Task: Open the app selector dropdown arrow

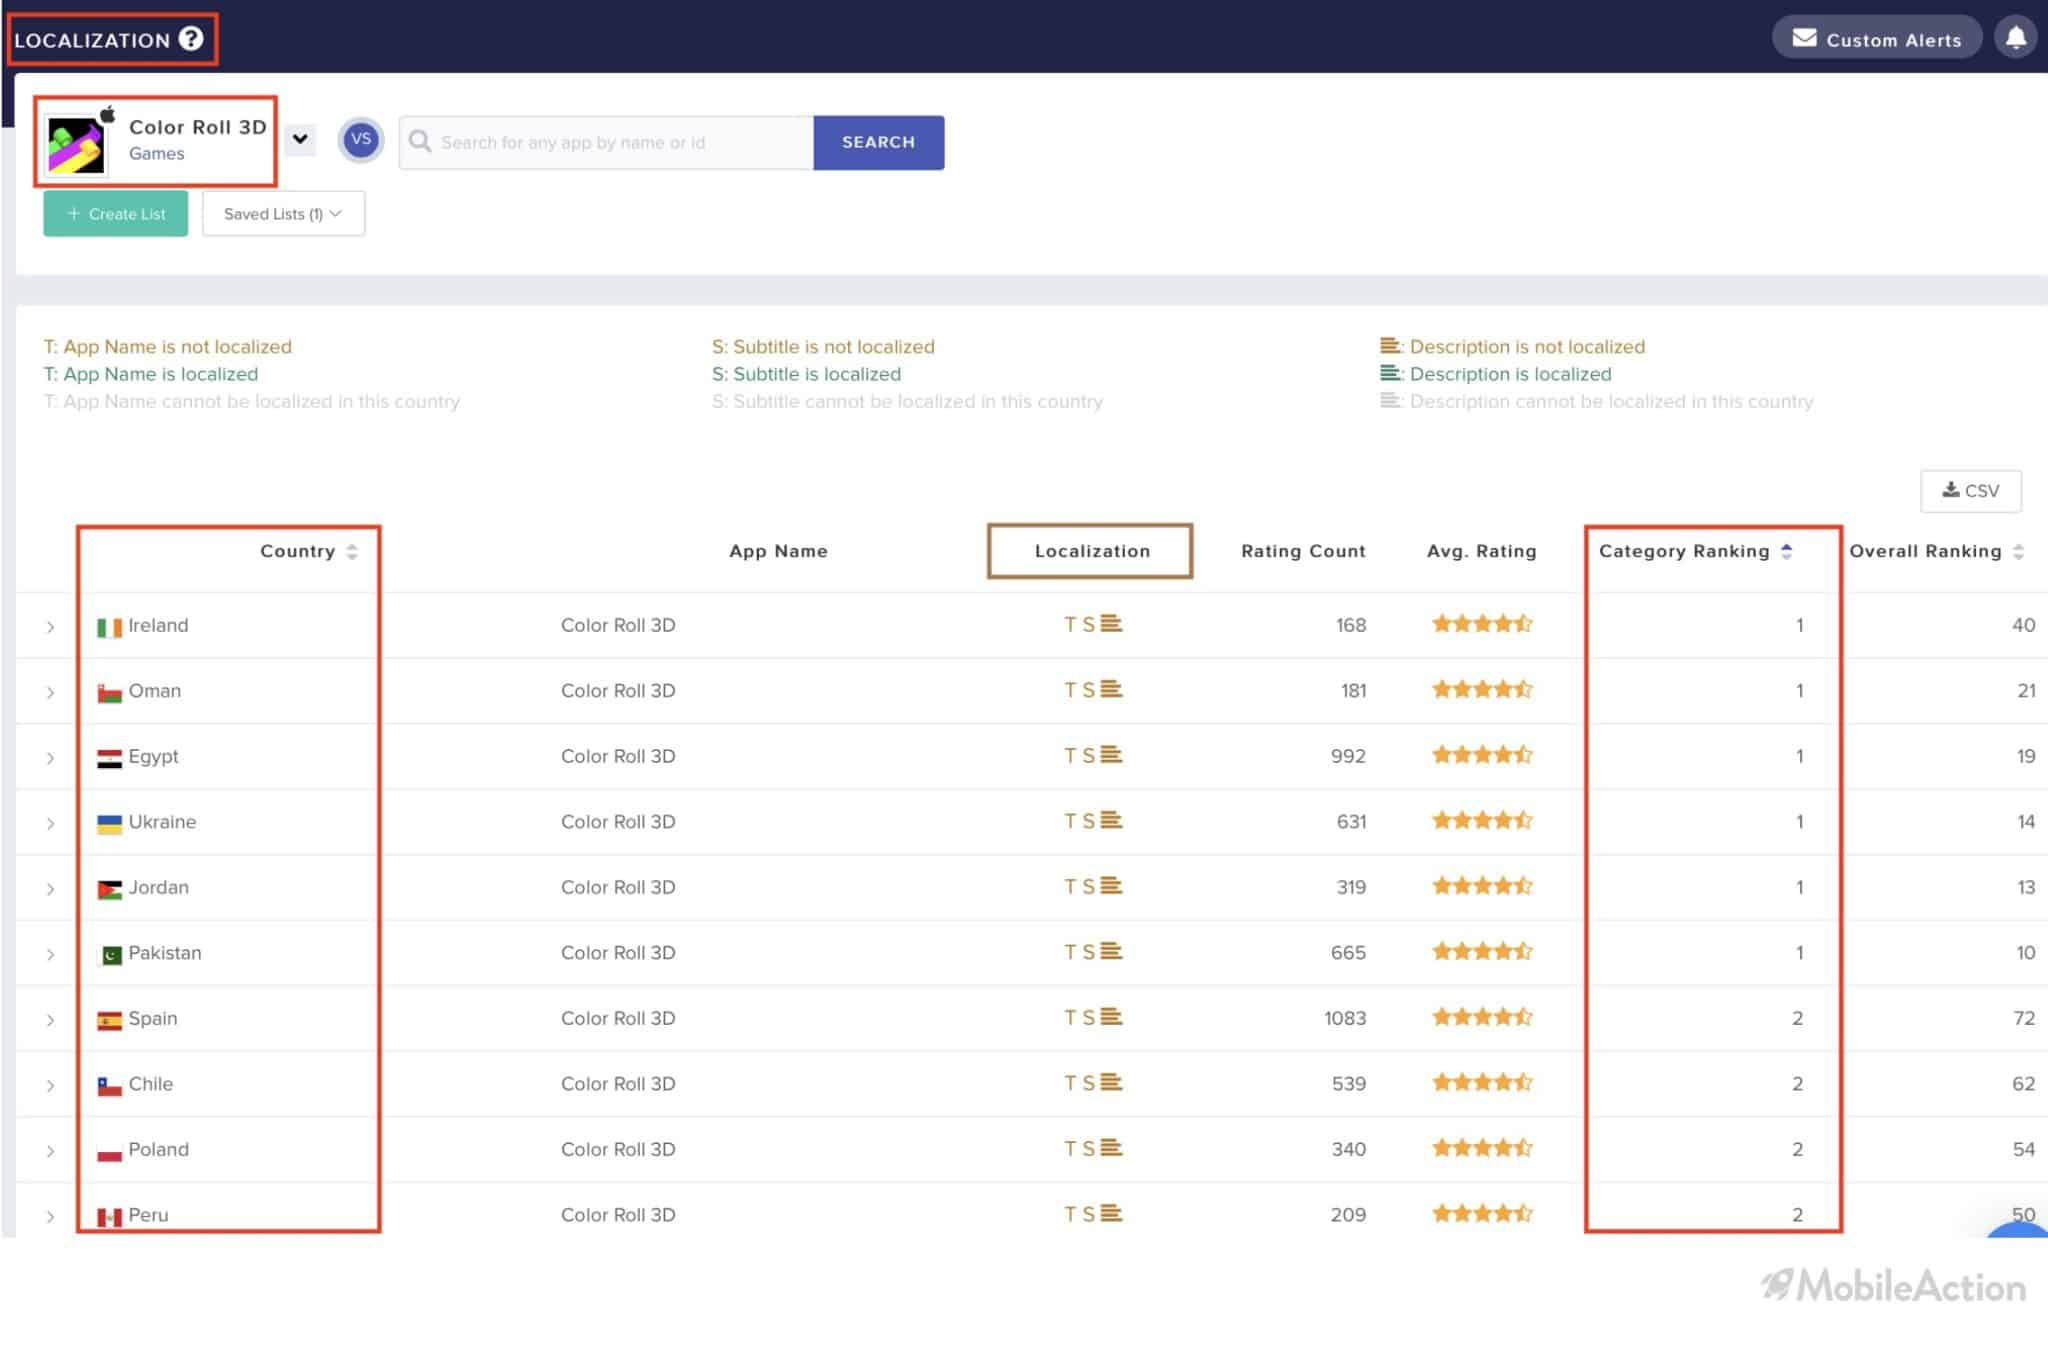Action: [x=299, y=140]
